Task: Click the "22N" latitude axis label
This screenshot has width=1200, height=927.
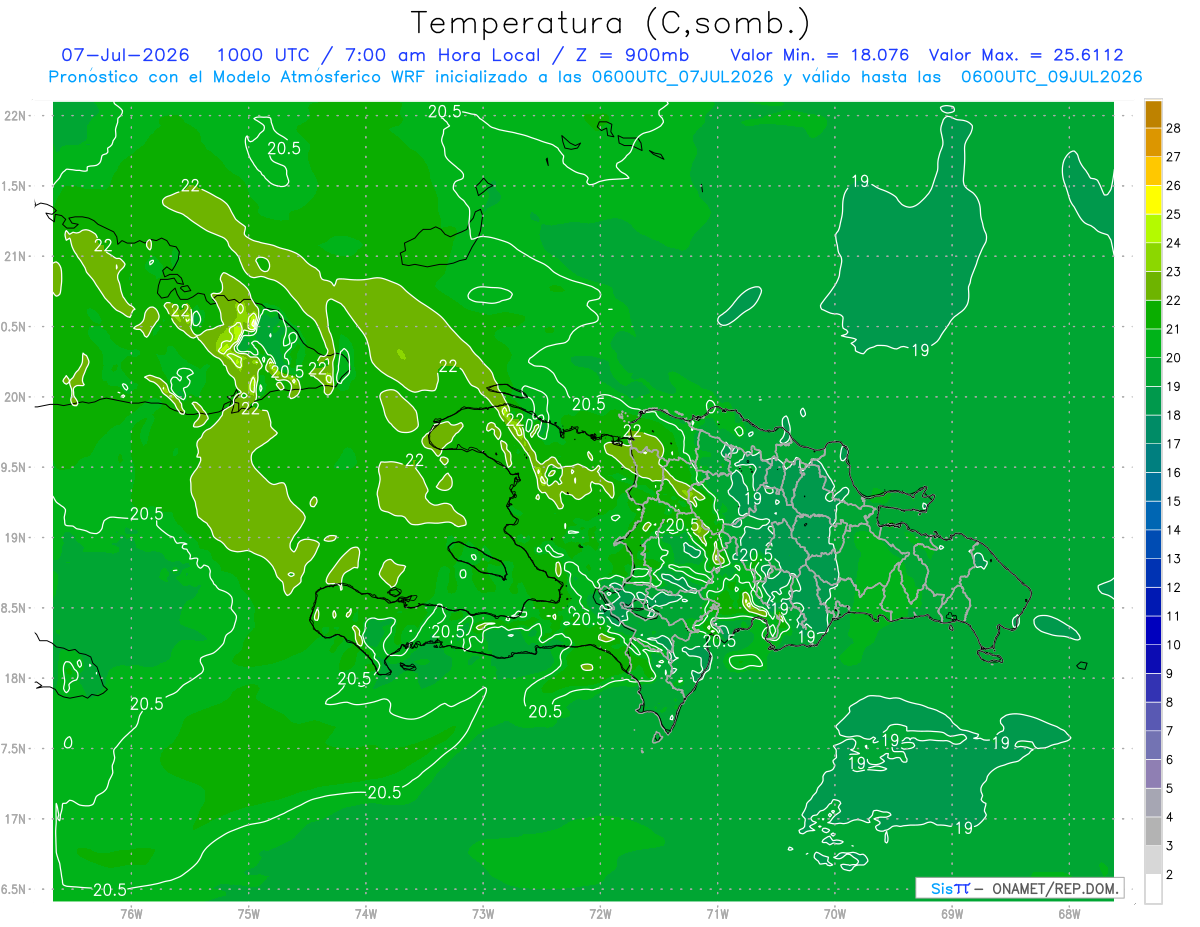Action: (x=15, y=115)
